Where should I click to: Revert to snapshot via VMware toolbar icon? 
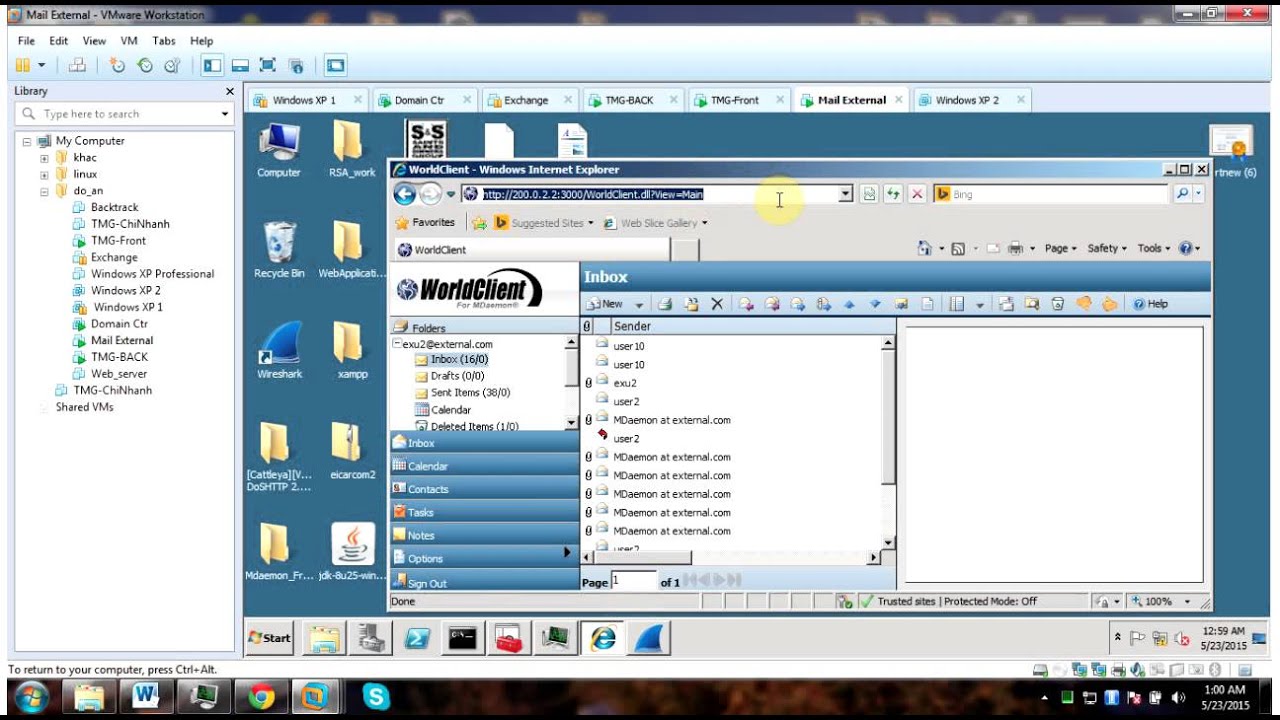(145, 66)
